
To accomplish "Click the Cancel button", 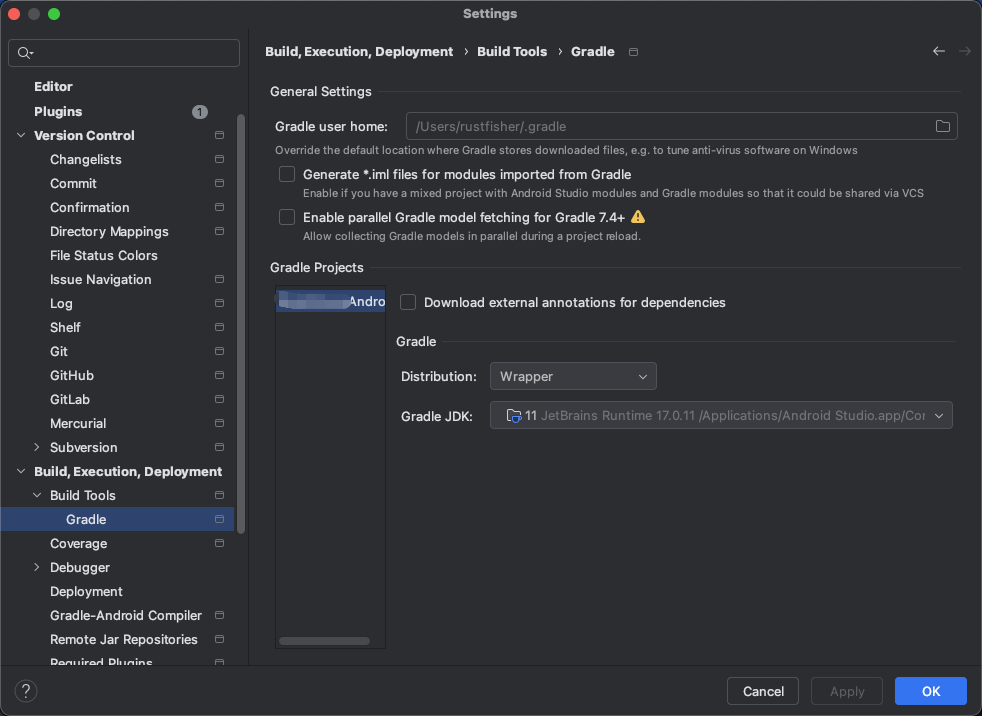I will [763, 691].
